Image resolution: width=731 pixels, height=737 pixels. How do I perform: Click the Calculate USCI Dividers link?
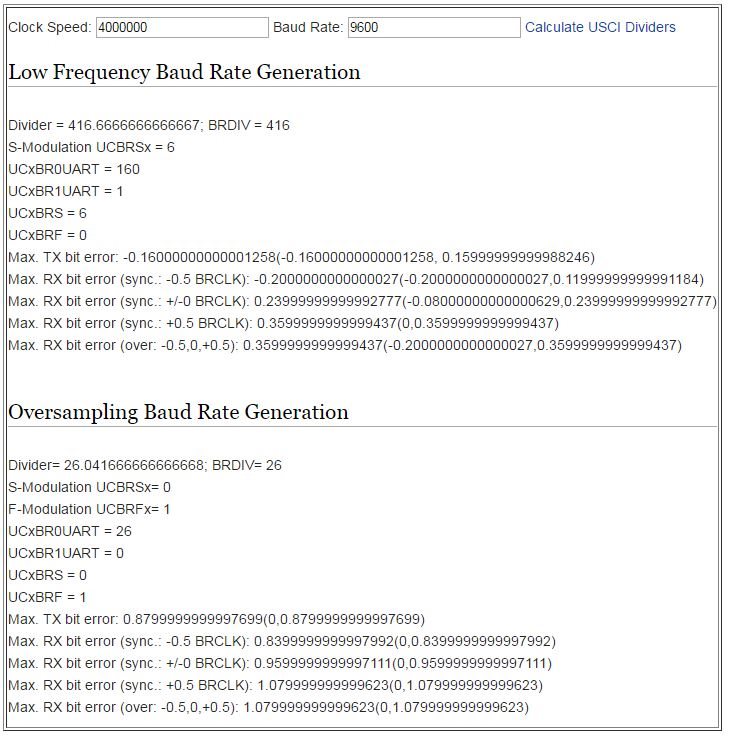click(x=600, y=28)
